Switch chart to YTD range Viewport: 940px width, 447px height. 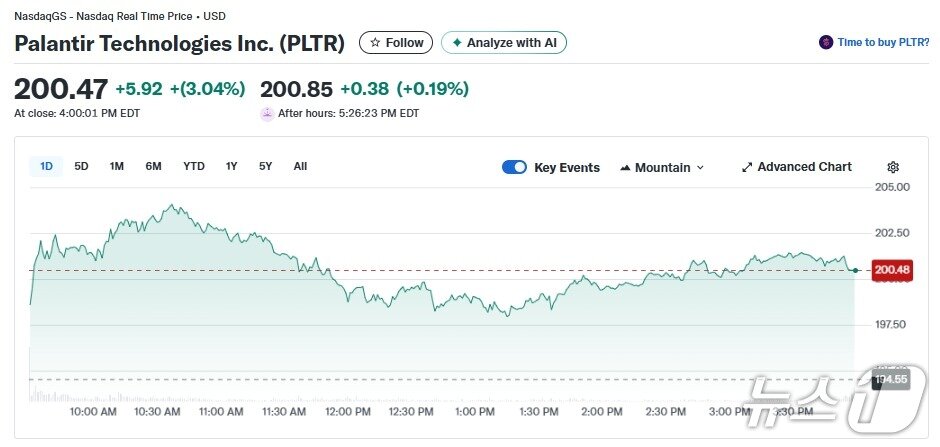[194, 166]
